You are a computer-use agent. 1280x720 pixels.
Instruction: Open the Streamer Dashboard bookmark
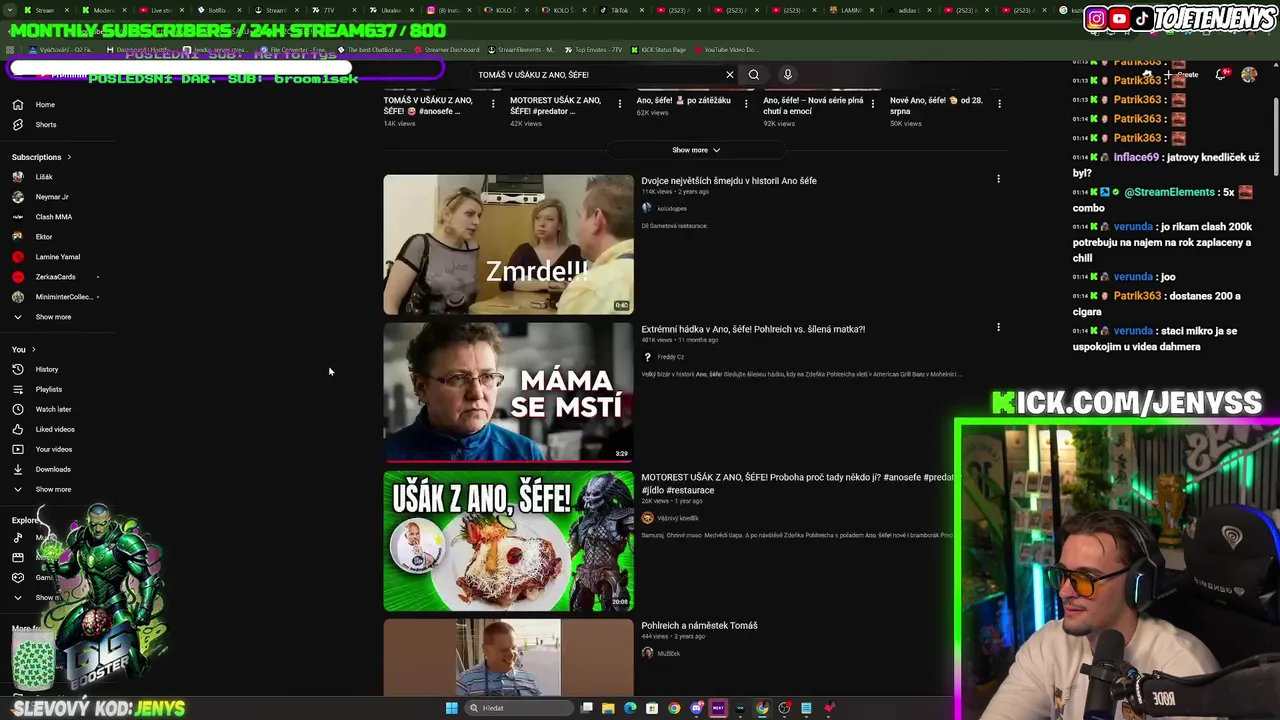tap(446, 49)
